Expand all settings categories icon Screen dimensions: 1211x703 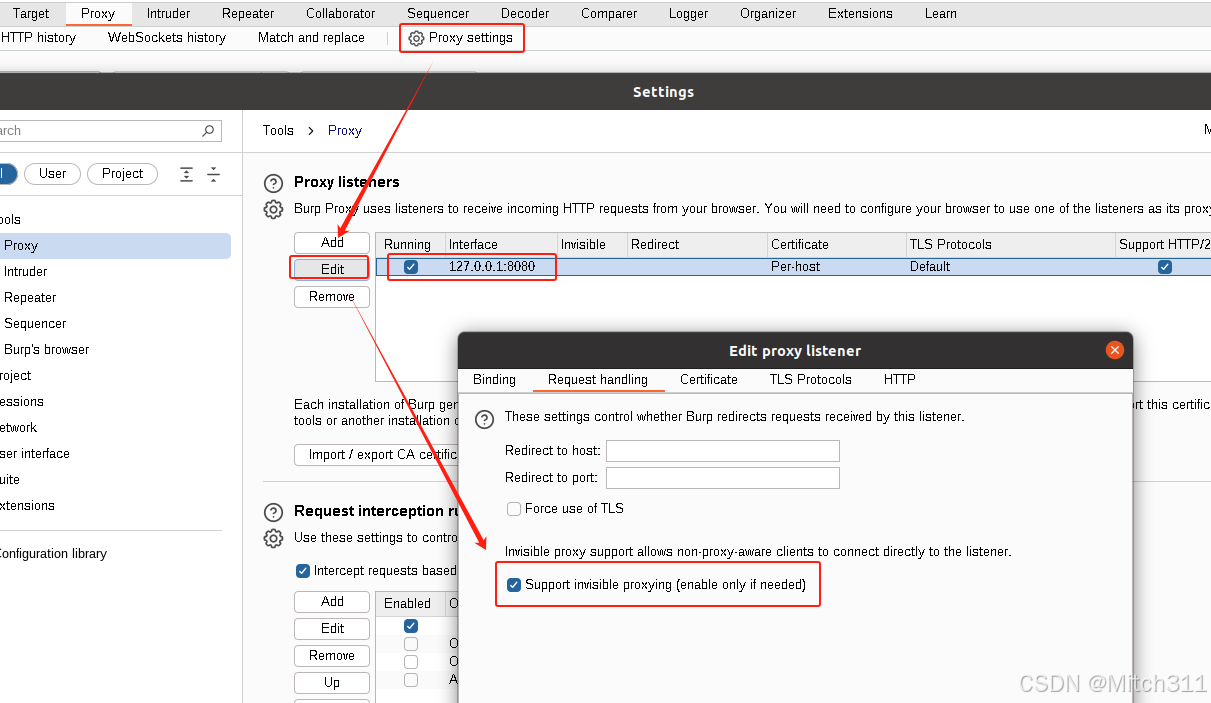coord(186,174)
